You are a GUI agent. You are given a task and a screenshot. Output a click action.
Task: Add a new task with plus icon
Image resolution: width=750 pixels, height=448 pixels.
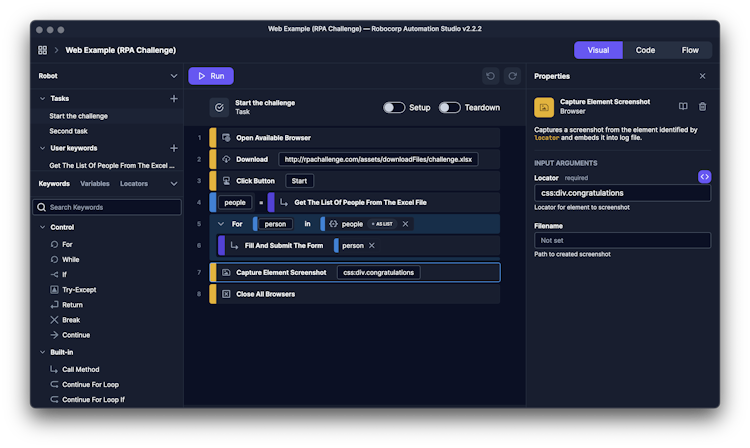(174, 98)
